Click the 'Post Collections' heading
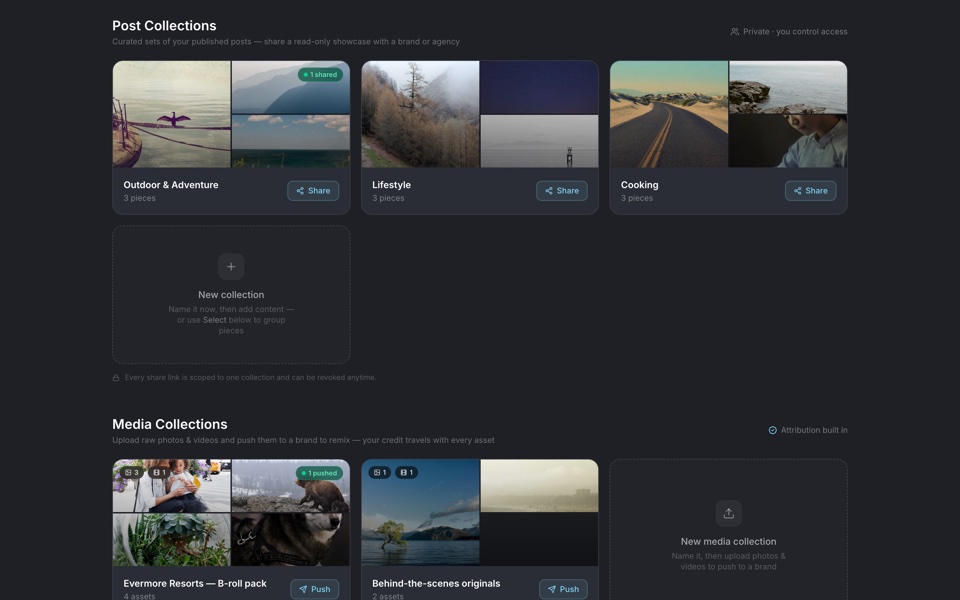 coord(164,26)
